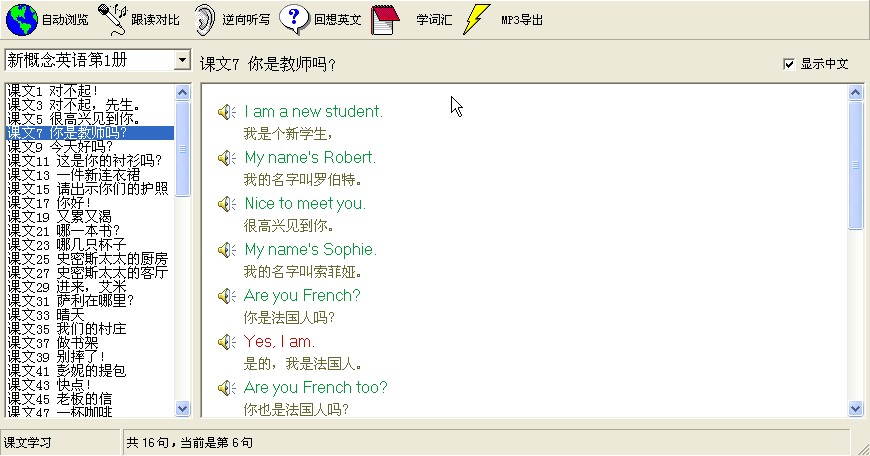870x456 pixels.
Task: Play audio for 'Nice to meet you.'
Action: [226, 204]
